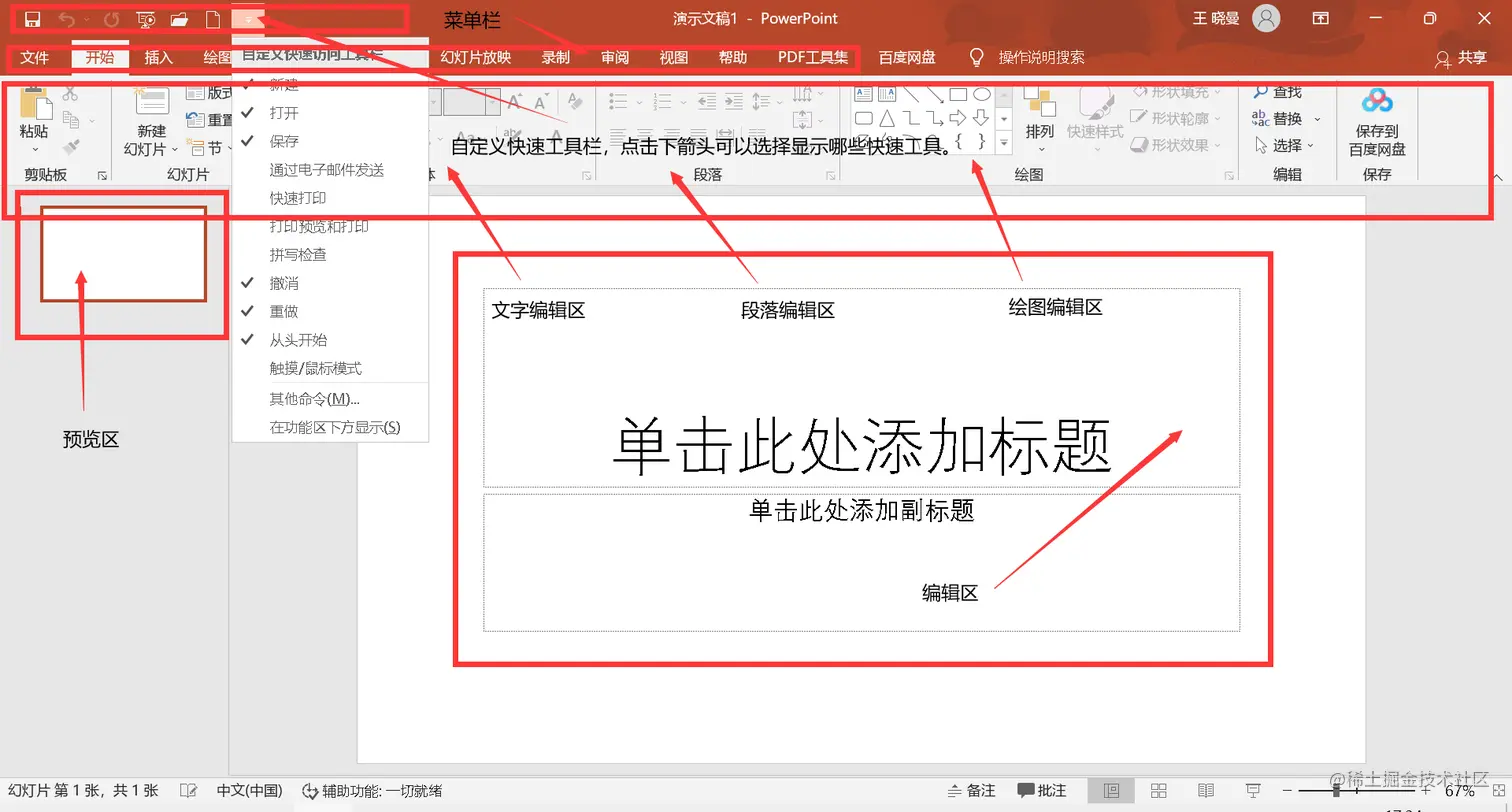
Task: Click the 共享 (Share) button
Action: (x=1461, y=58)
